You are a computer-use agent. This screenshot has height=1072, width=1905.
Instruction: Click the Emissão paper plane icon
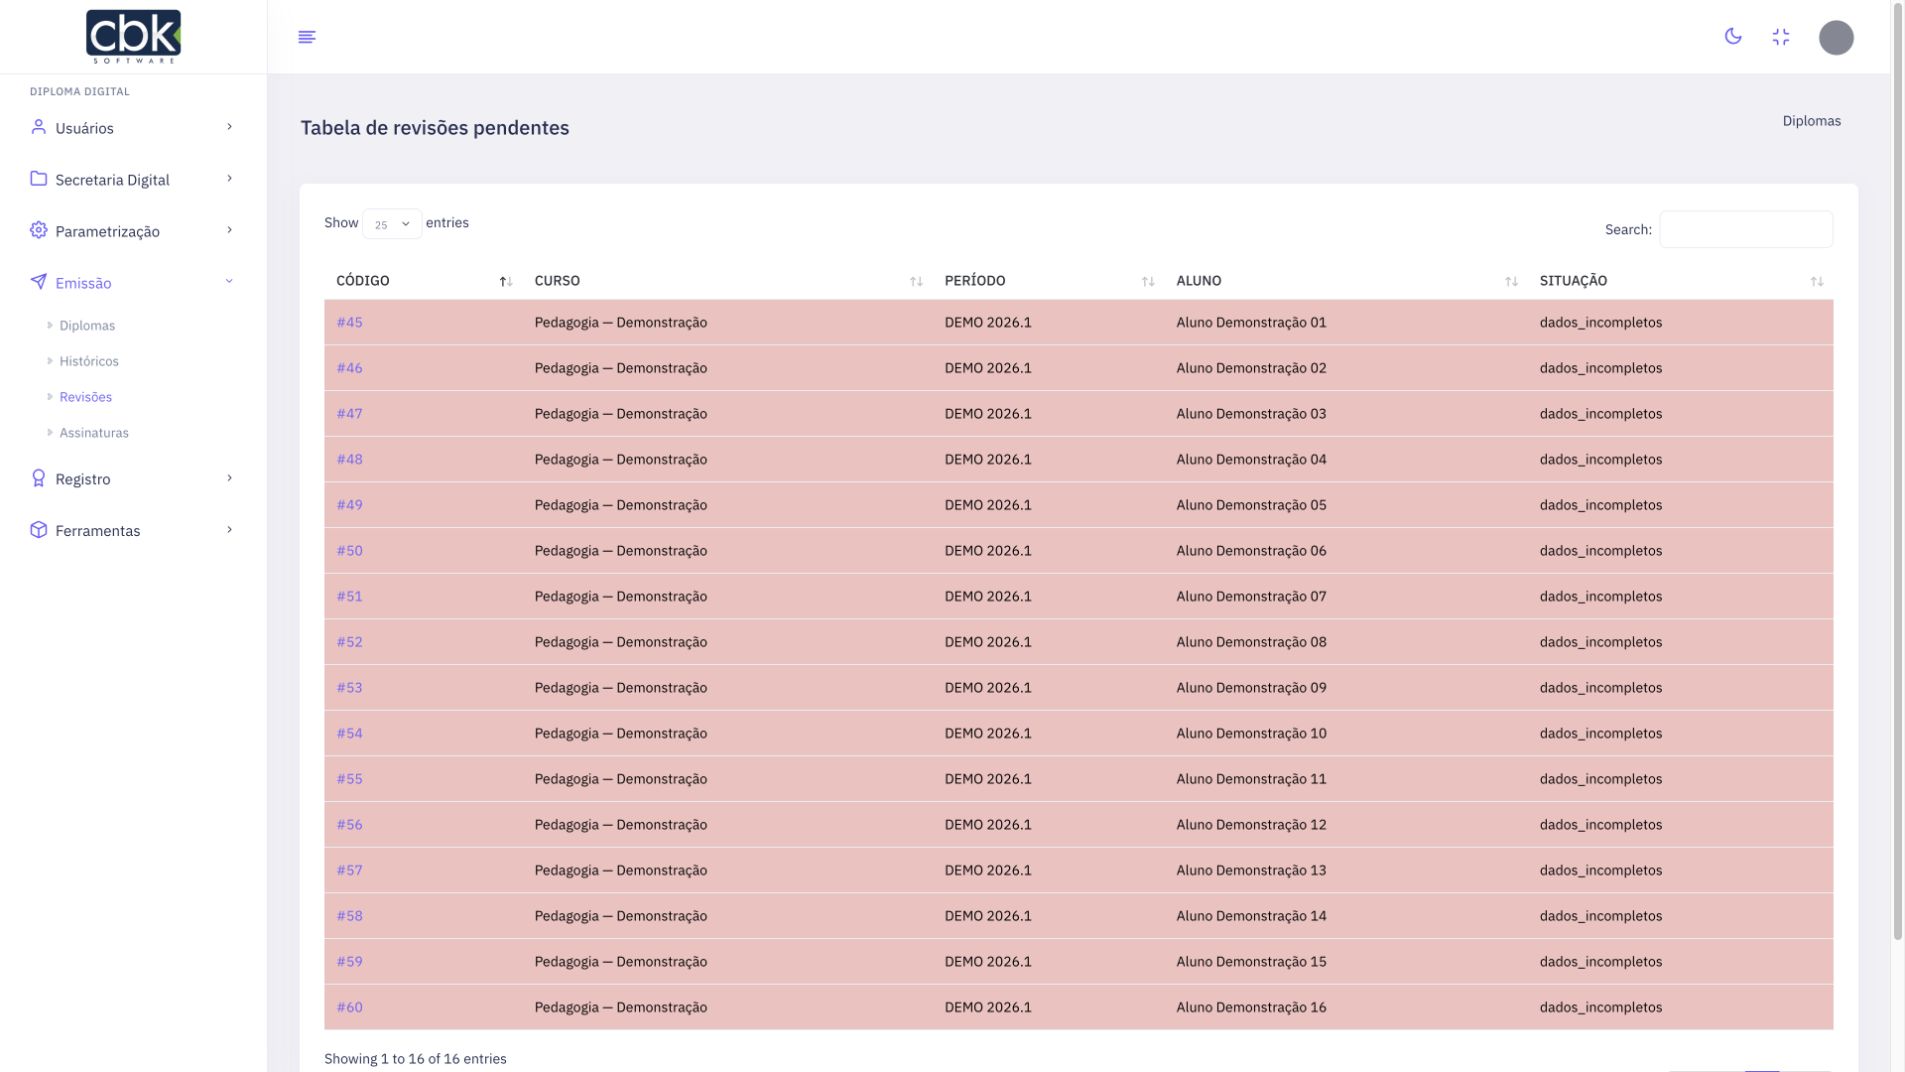point(38,282)
